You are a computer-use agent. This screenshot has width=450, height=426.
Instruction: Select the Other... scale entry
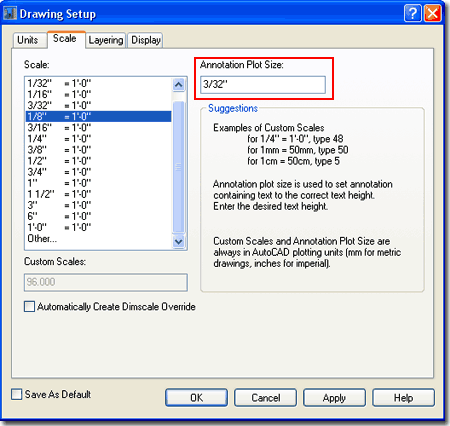click(98, 239)
